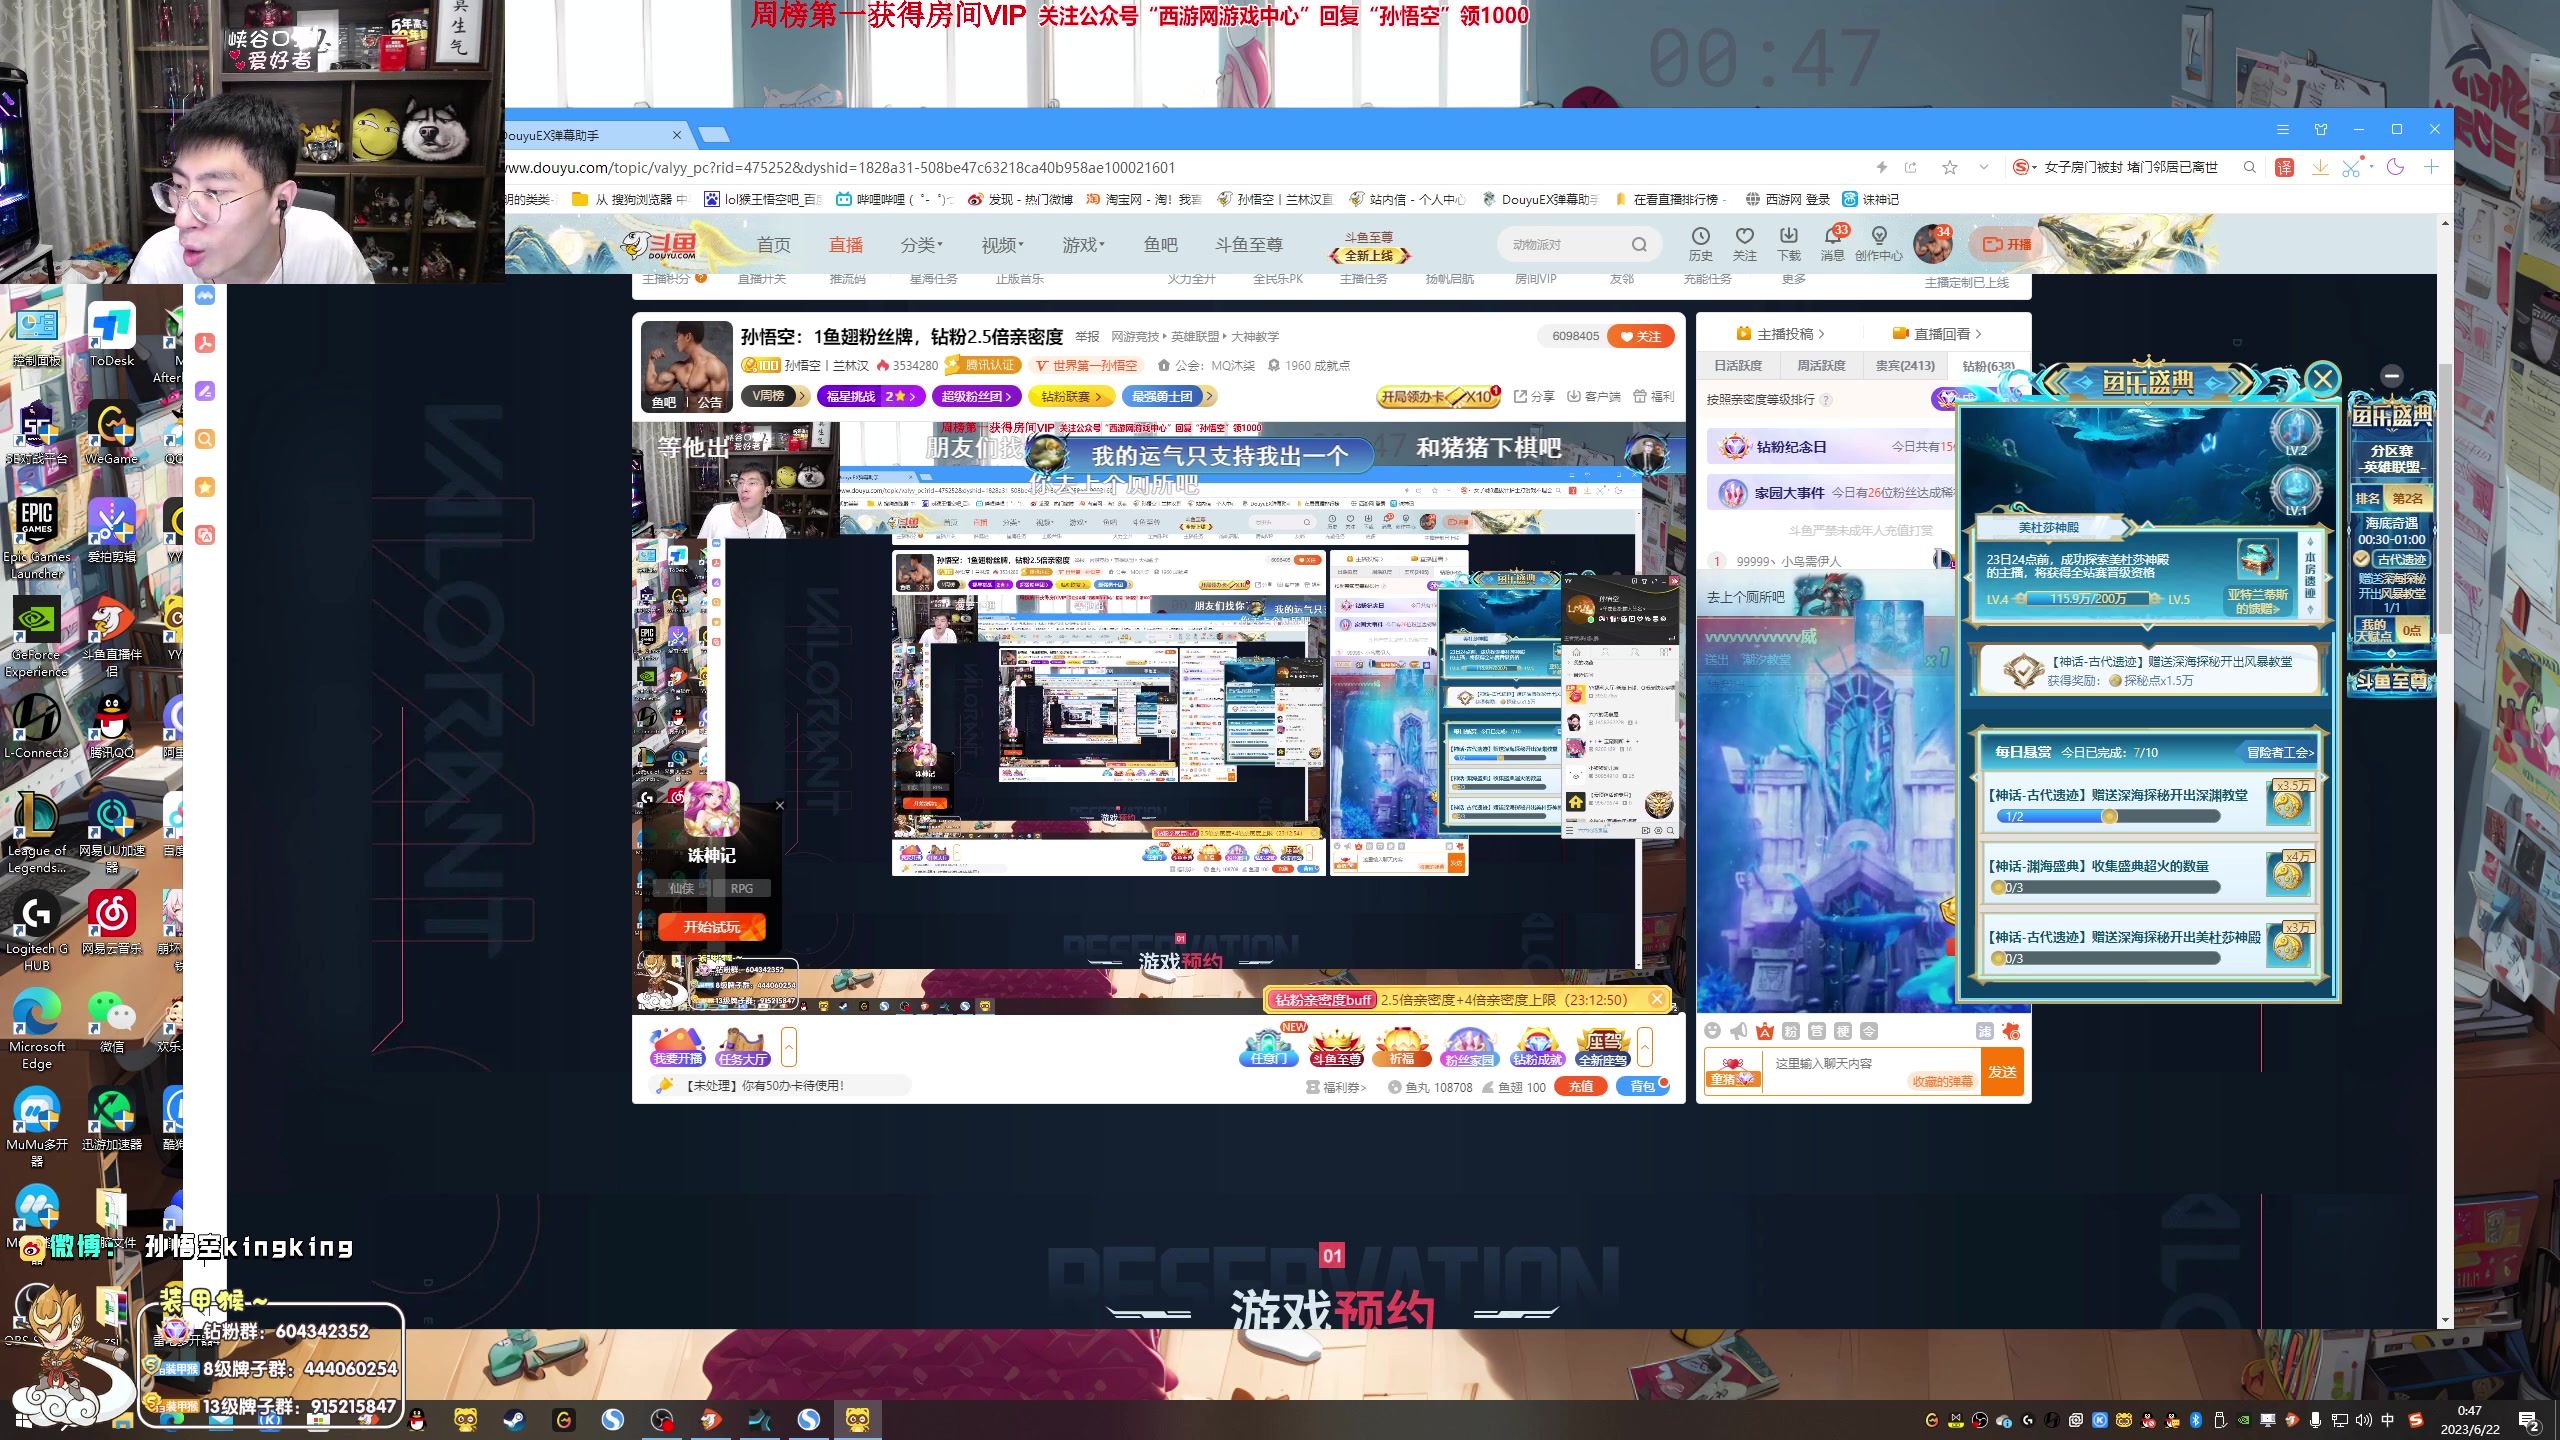The image size is (2560, 1440).
Task: Open the browser skin shirt icon
Action: pos(2321,129)
